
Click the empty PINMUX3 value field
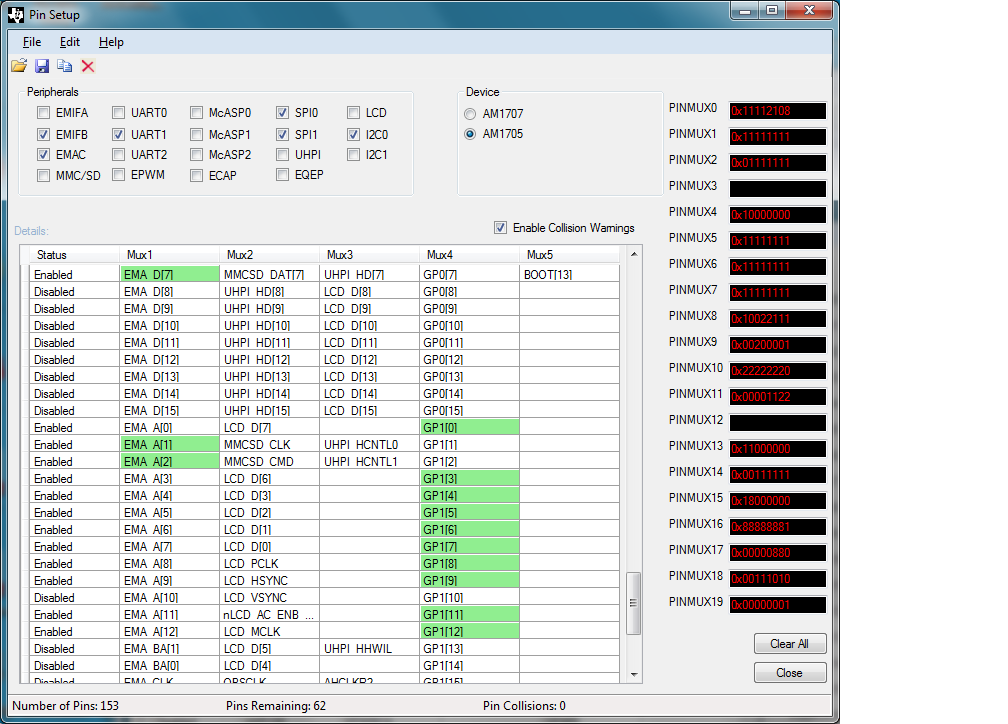tap(777, 188)
